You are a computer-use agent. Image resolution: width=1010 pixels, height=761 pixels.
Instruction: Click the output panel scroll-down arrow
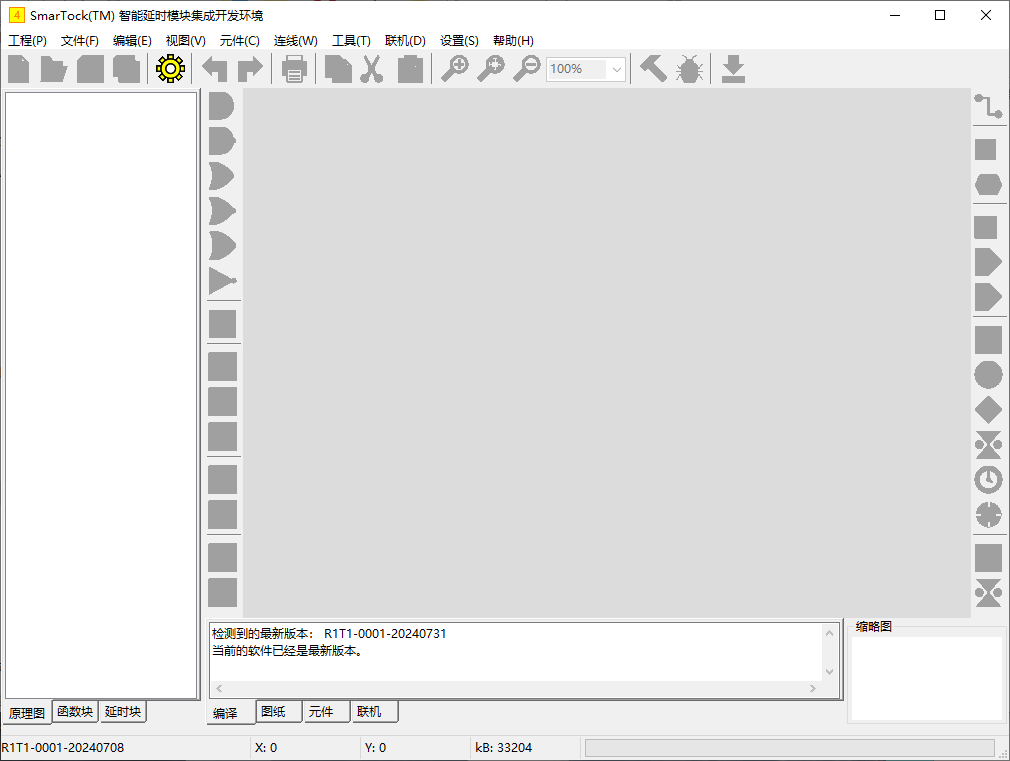[x=830, y=672]
